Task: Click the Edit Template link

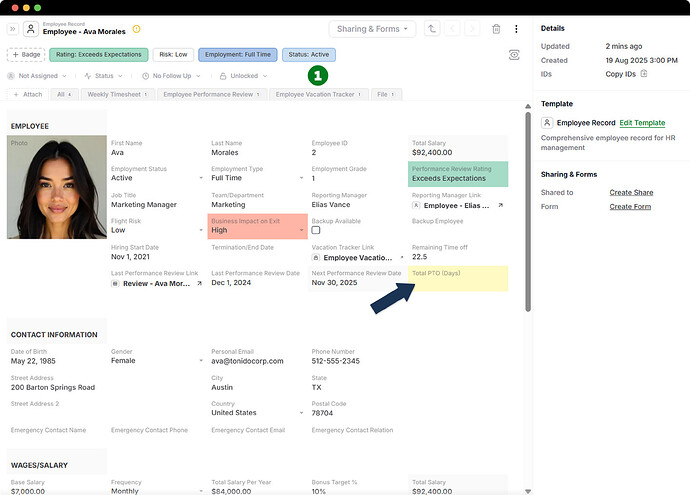Action: click(642, 122)
